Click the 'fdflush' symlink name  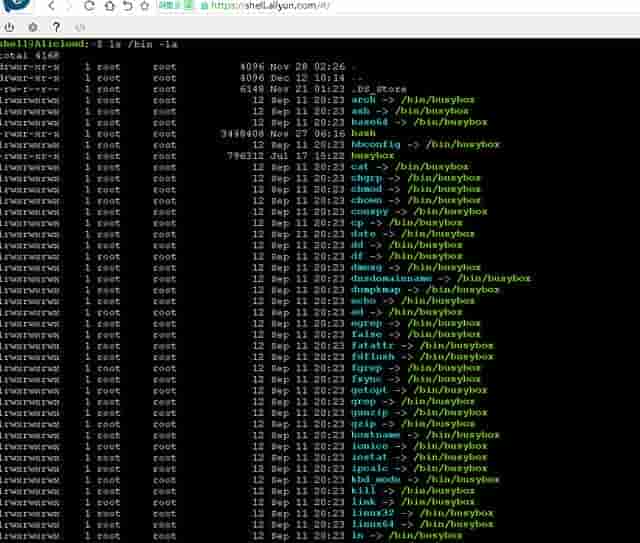(x=373, y=357)
